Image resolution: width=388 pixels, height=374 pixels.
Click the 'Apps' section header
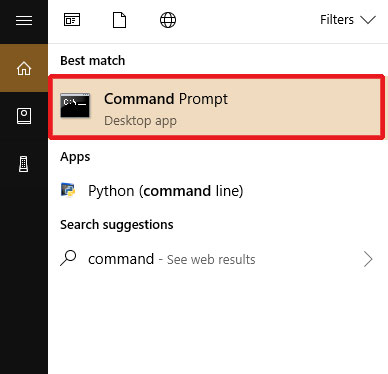tap(75, 157)
